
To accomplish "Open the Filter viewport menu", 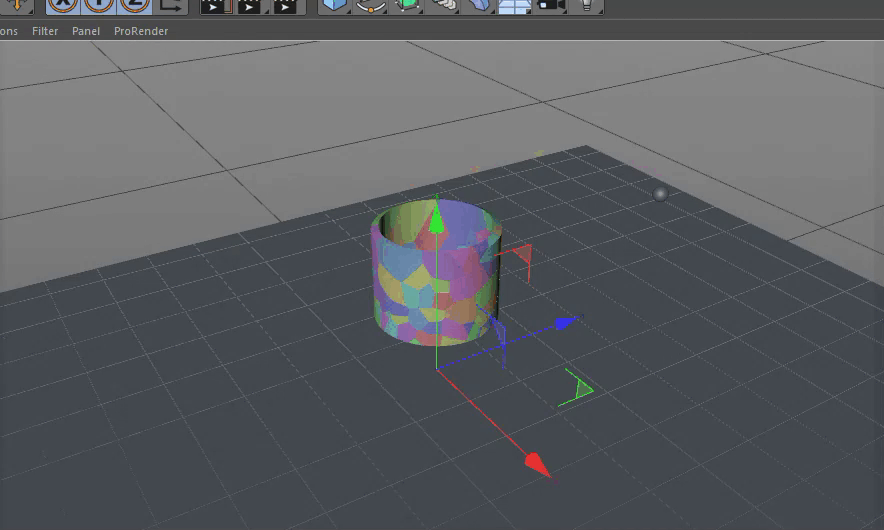I will click(x=45, y=31).
